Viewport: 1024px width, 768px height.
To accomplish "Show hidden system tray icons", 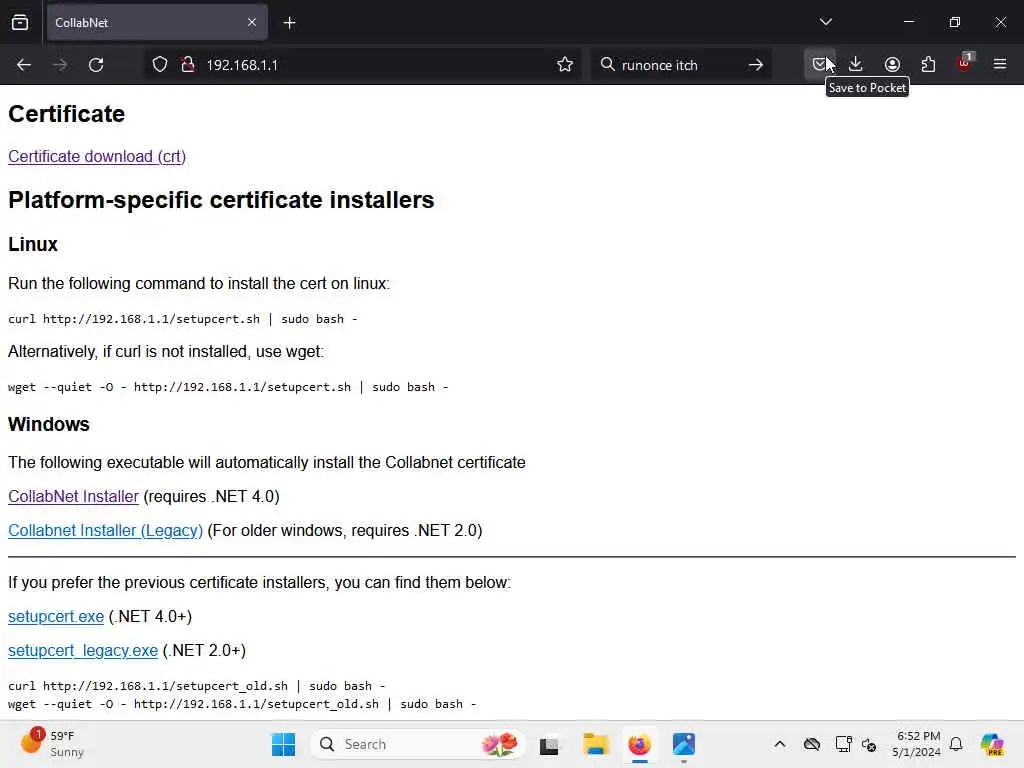I will 780,744.
